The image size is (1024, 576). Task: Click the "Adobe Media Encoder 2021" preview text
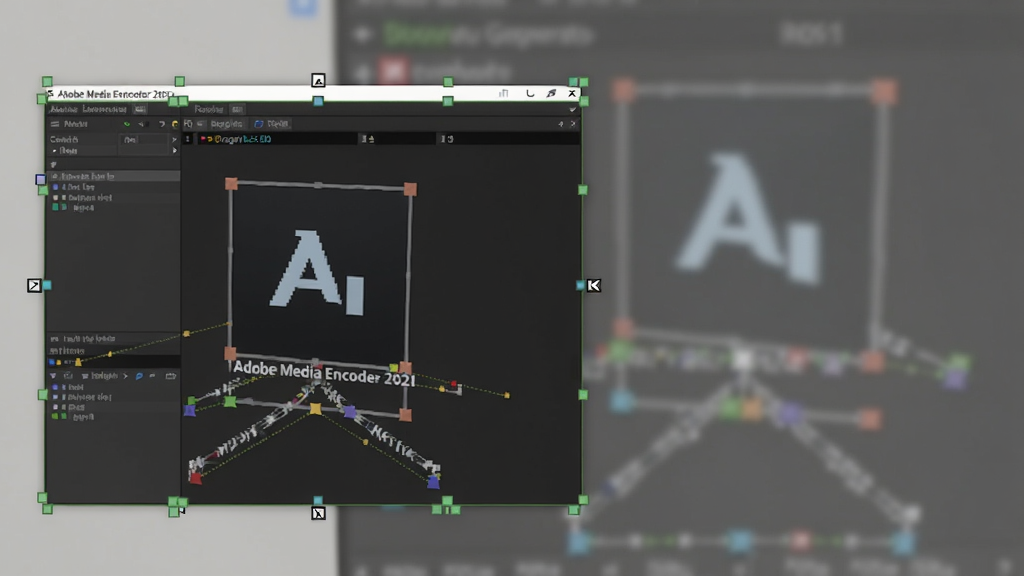(x=324, y=373)
